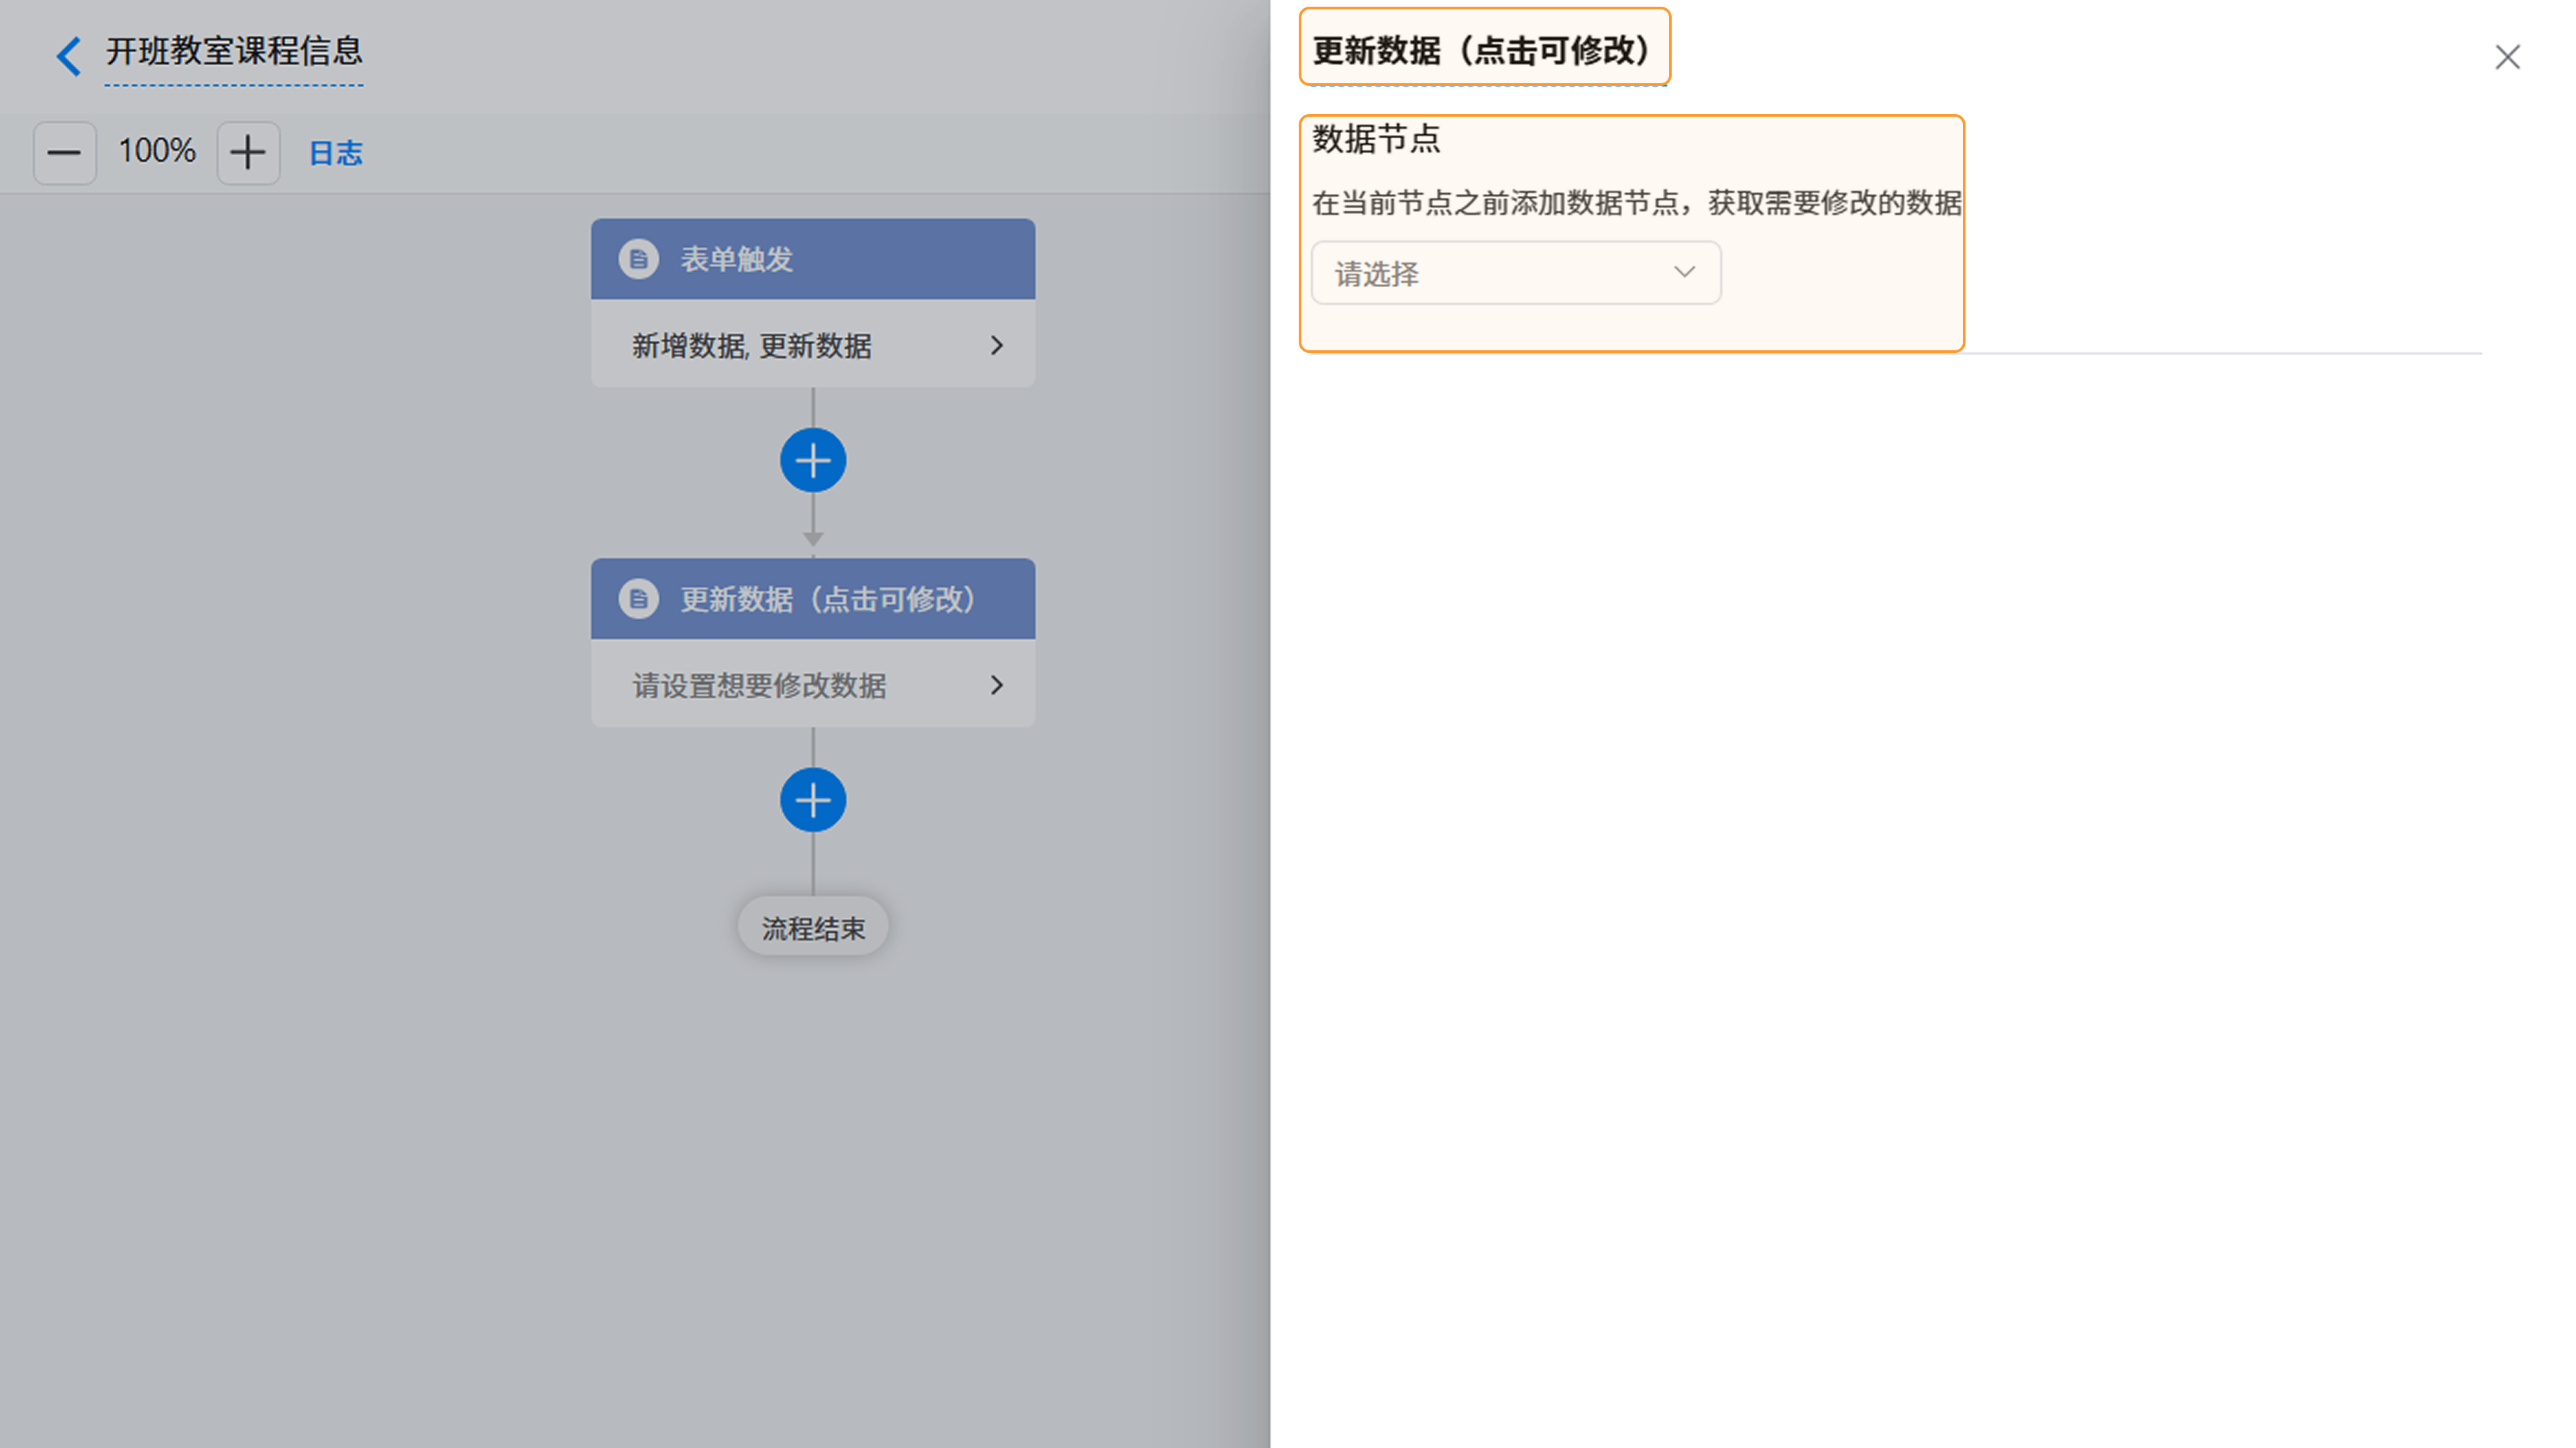
Task: Click the 表单触发 node document icon
Action: tap(638, 259)
